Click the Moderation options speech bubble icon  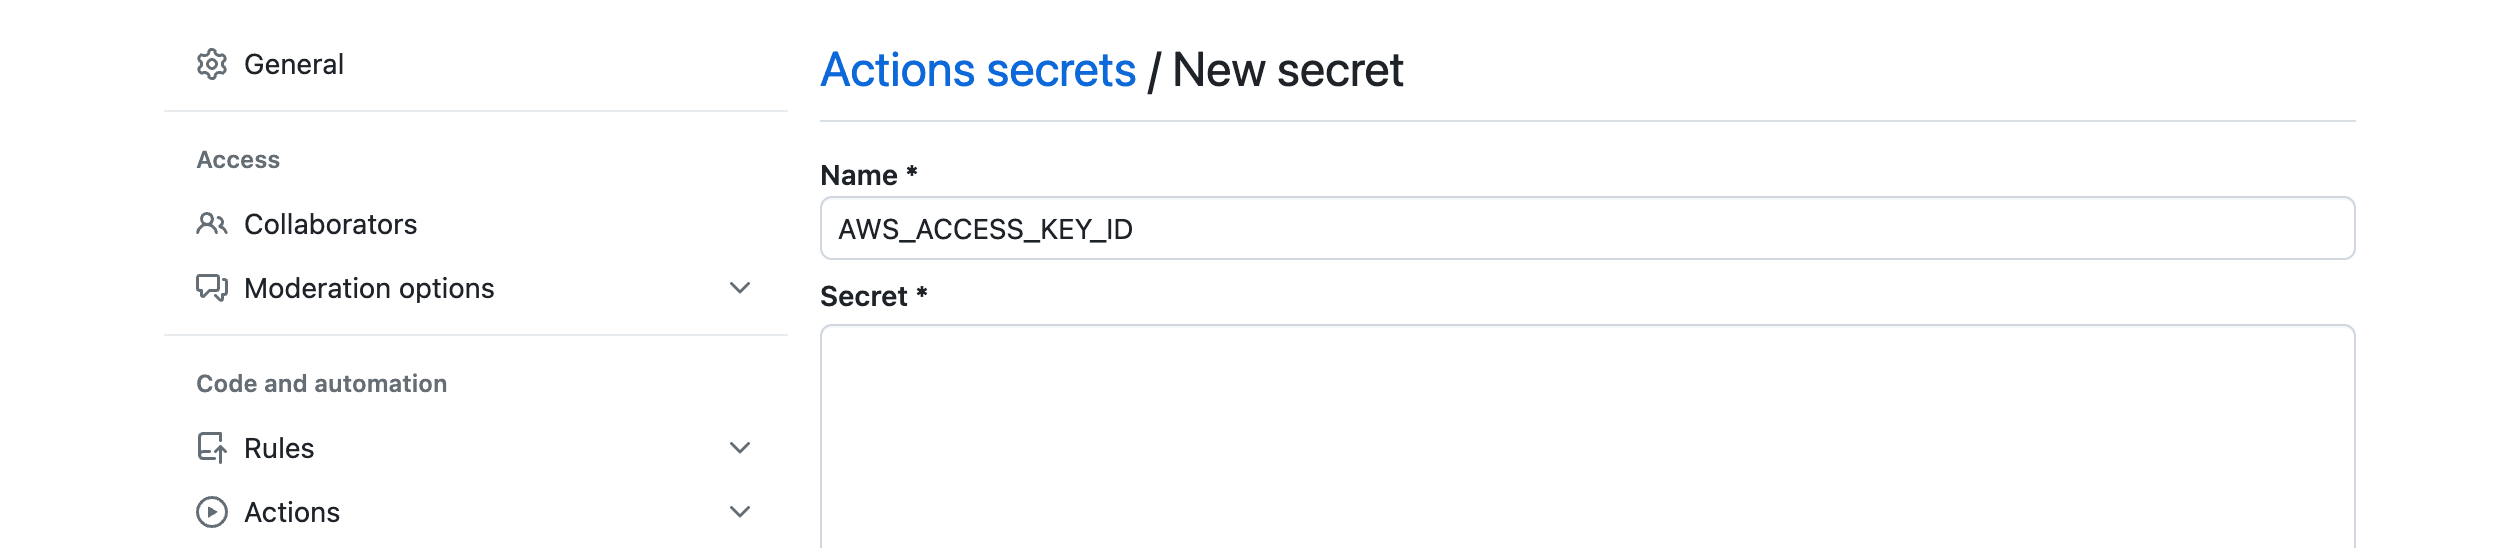coord(212,288)
